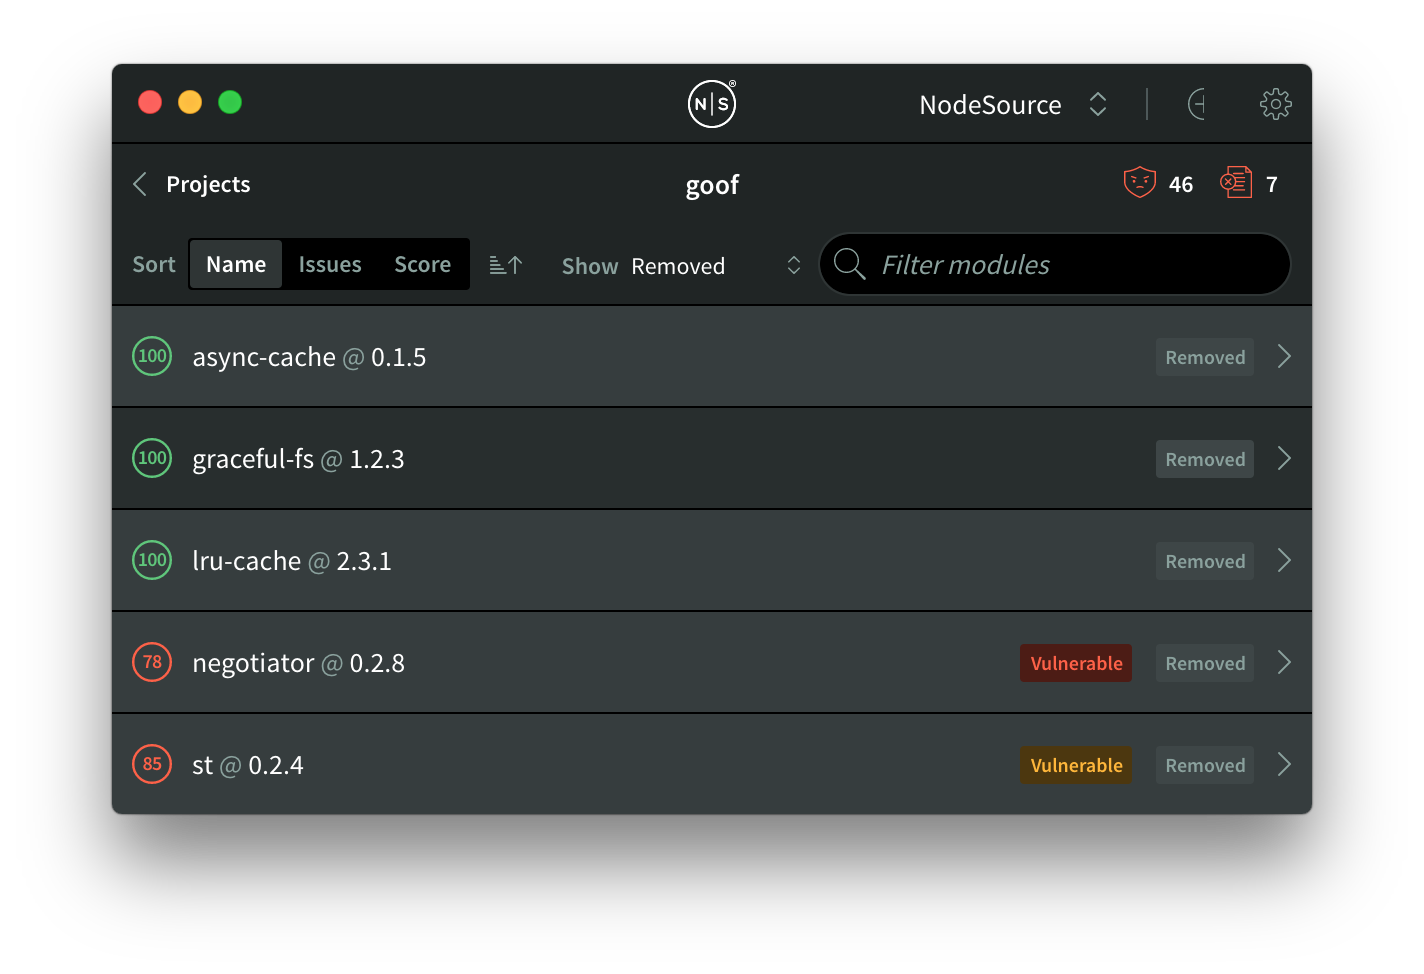Click score badge 78 for negotiator
Viewport: 1424px width, 974px height.
(152, 662)
